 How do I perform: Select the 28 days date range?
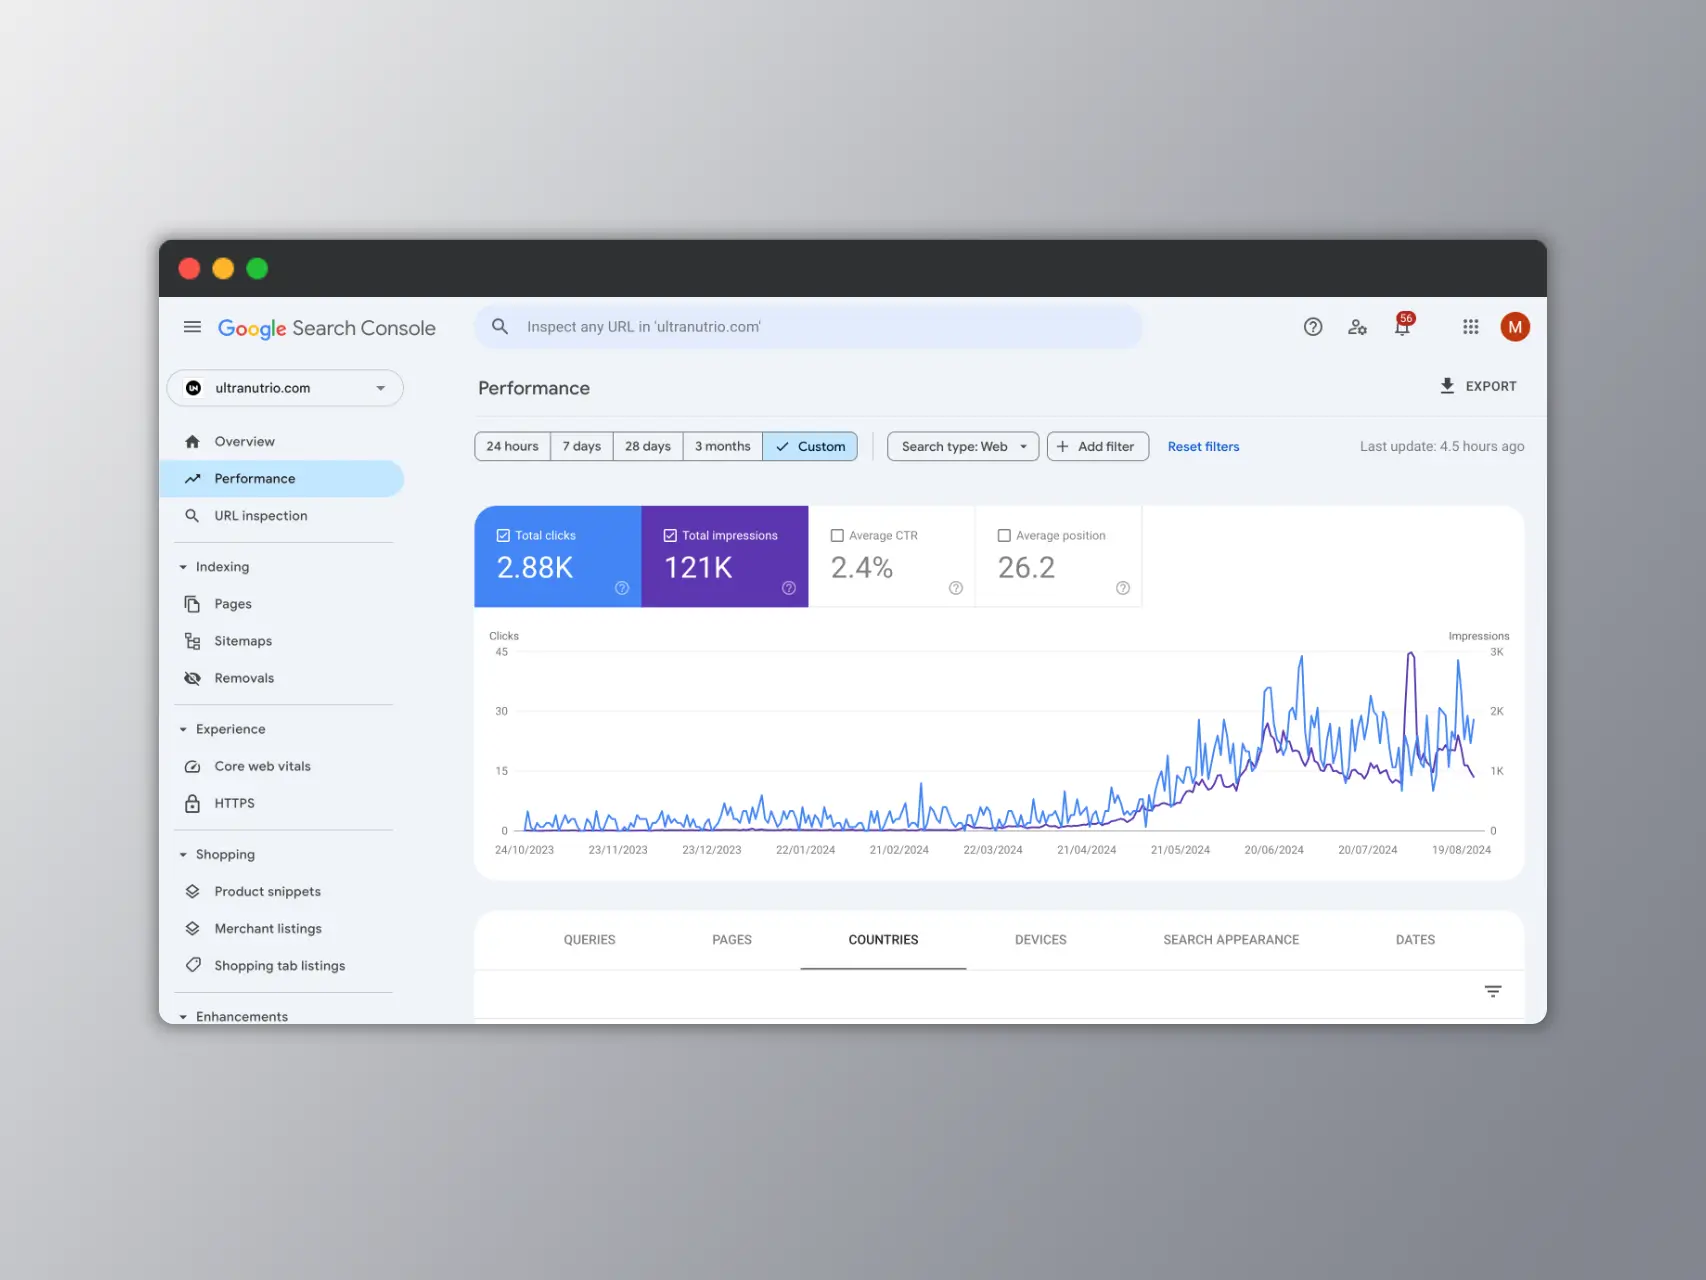click(x=647, y=447)
